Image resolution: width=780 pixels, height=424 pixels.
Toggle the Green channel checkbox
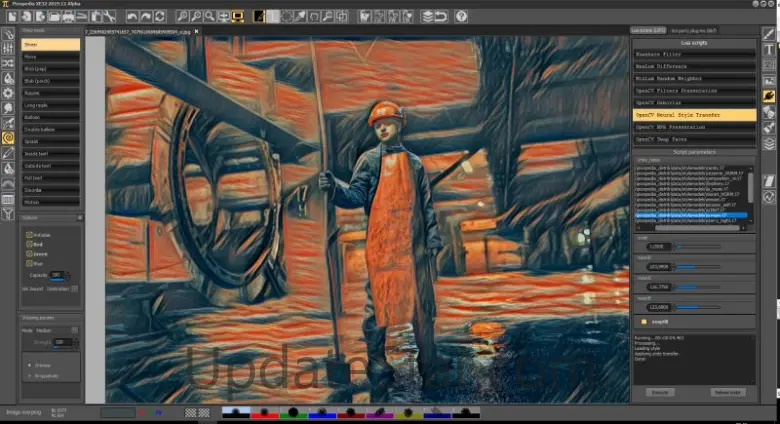coord(29,253)
